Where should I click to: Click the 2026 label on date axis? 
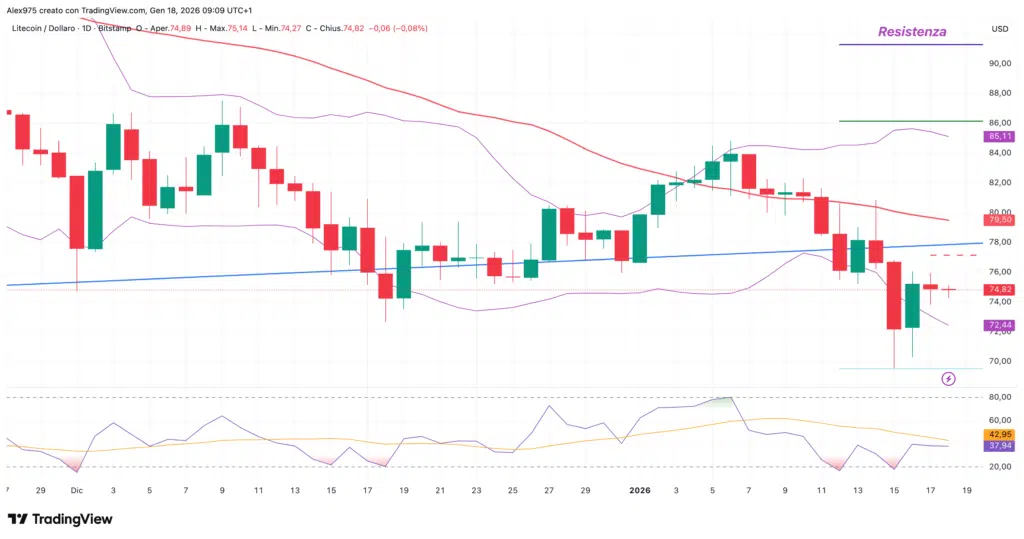click(x=640, y=491)
